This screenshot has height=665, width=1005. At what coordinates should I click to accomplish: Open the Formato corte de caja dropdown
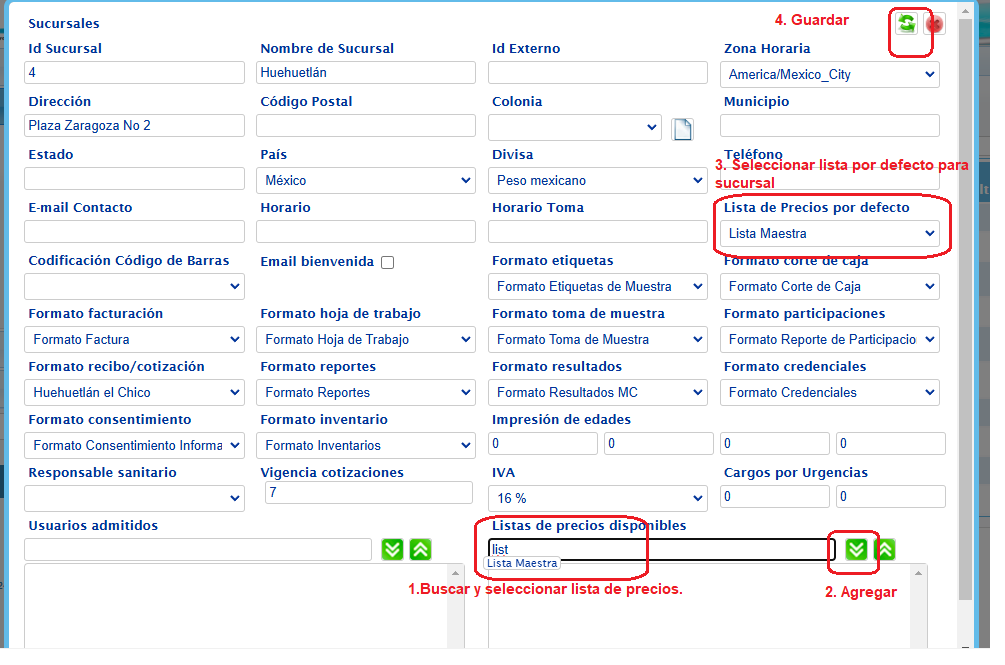[829, 286]
